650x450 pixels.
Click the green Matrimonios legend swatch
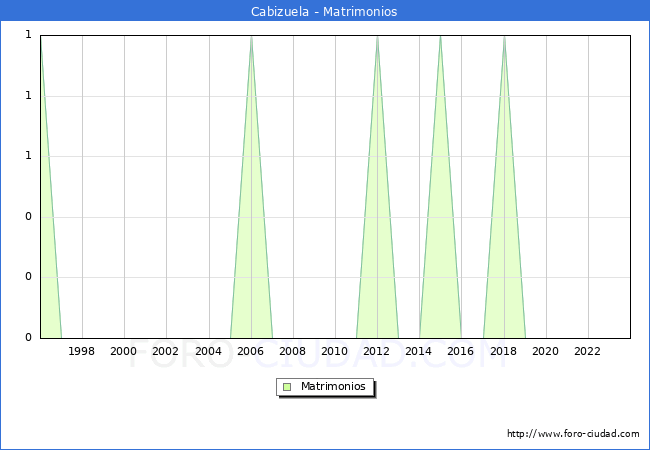pos(287,387)
